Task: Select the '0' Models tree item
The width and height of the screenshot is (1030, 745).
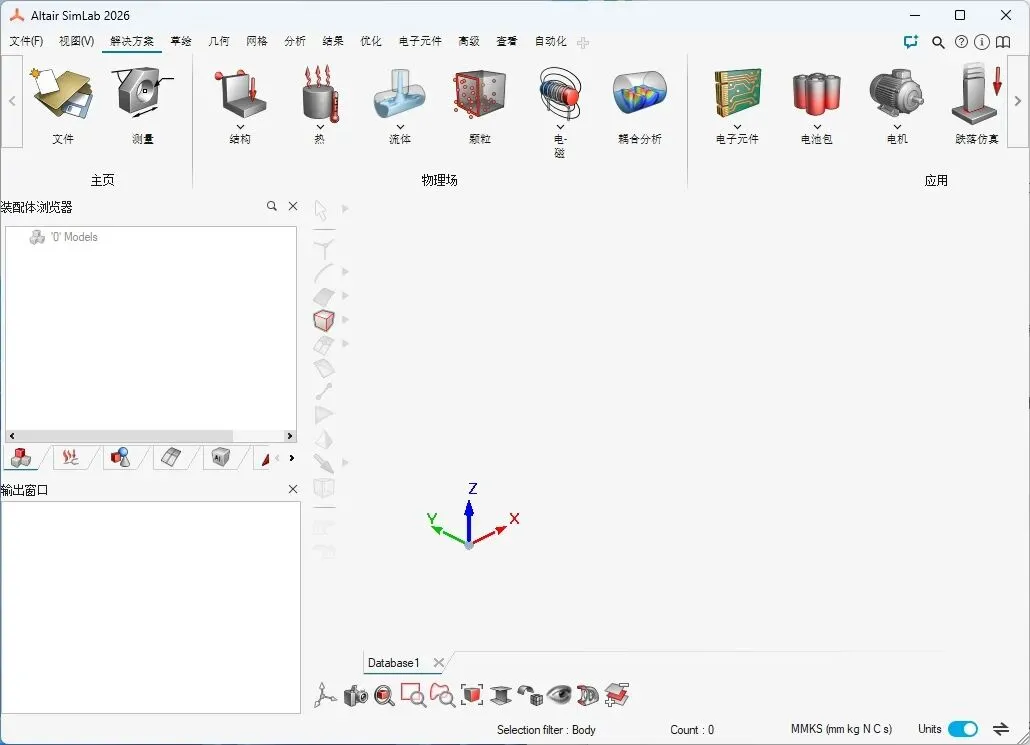Action: [64, 237]
